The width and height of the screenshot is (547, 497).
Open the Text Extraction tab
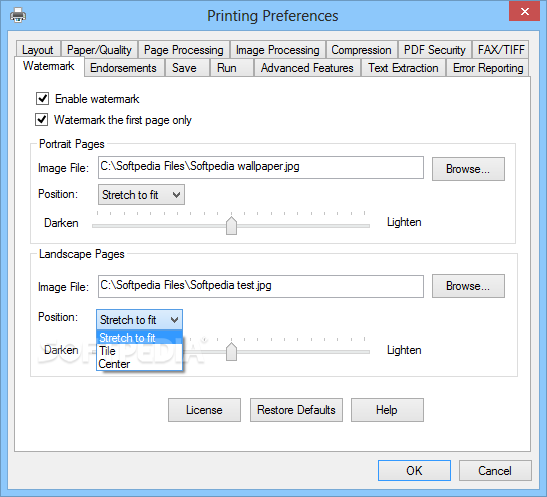403,68
